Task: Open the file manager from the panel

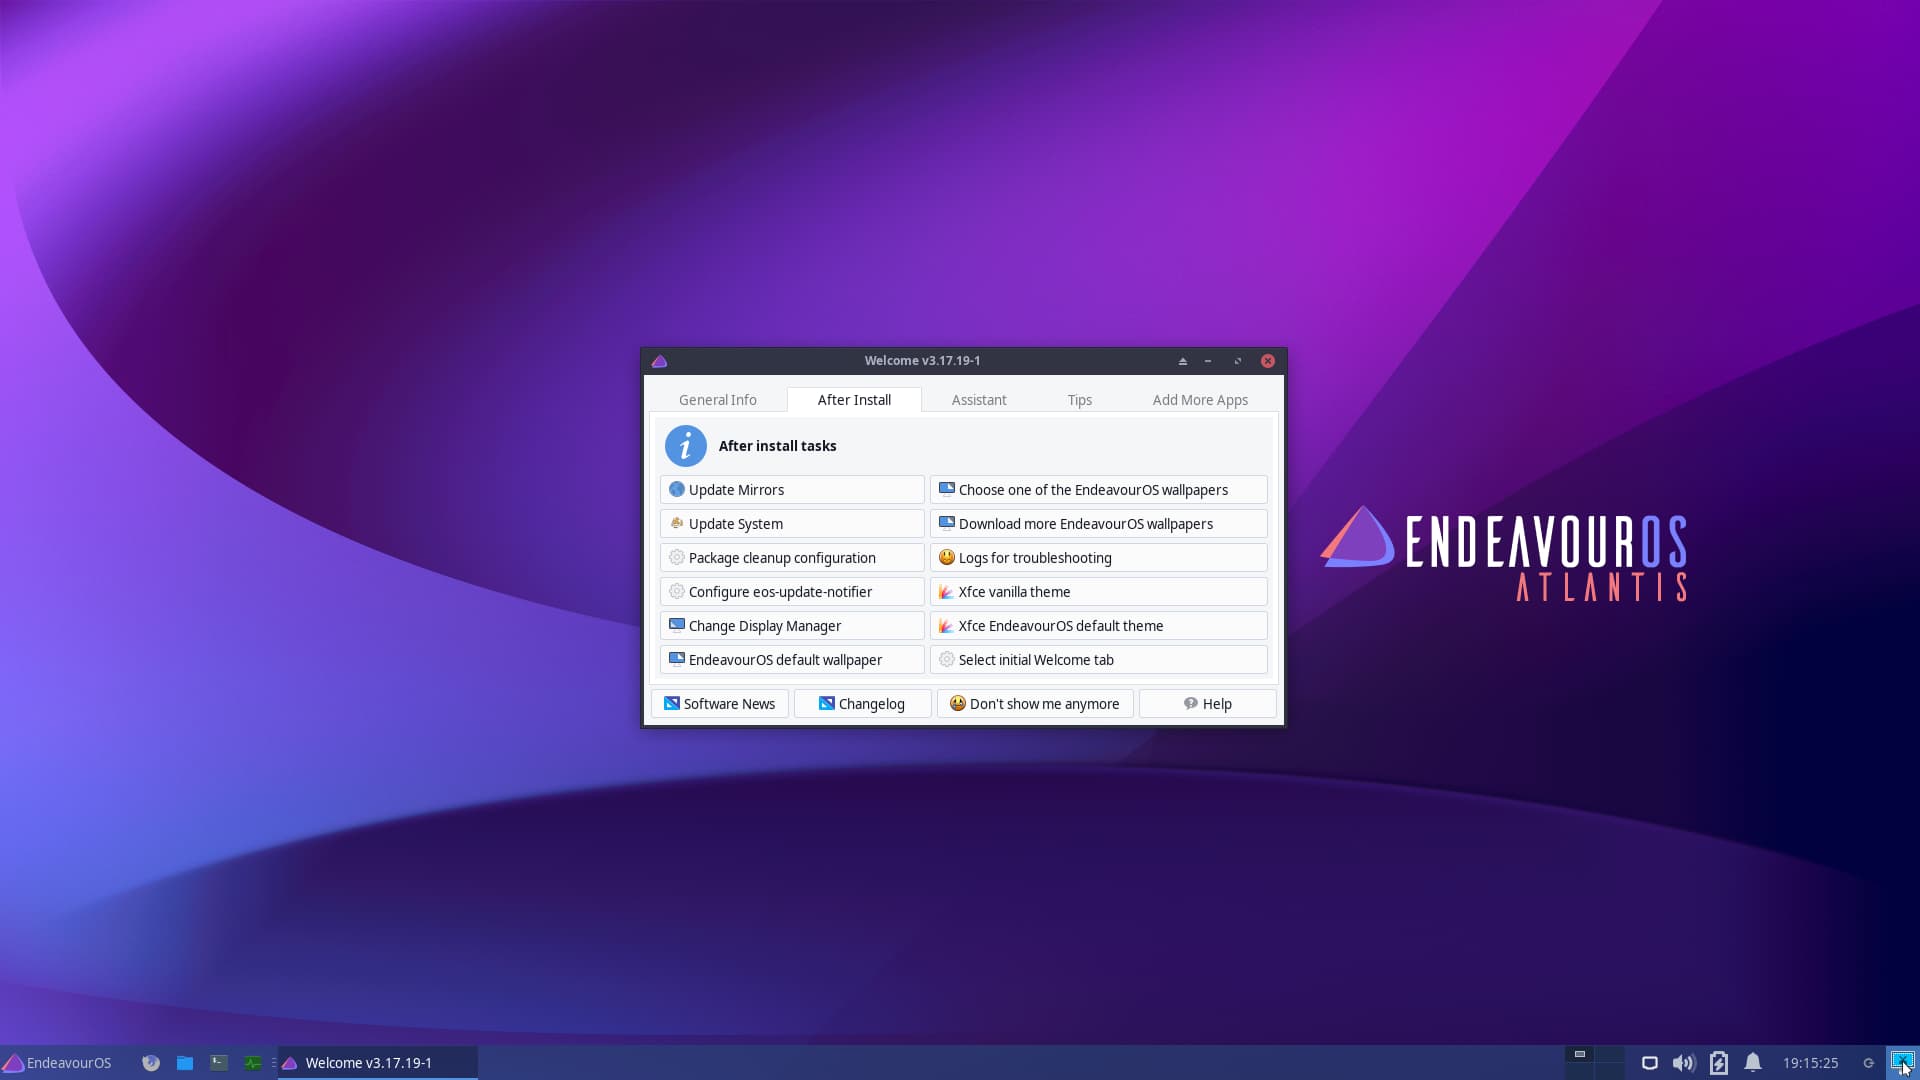Action: 185,1063
